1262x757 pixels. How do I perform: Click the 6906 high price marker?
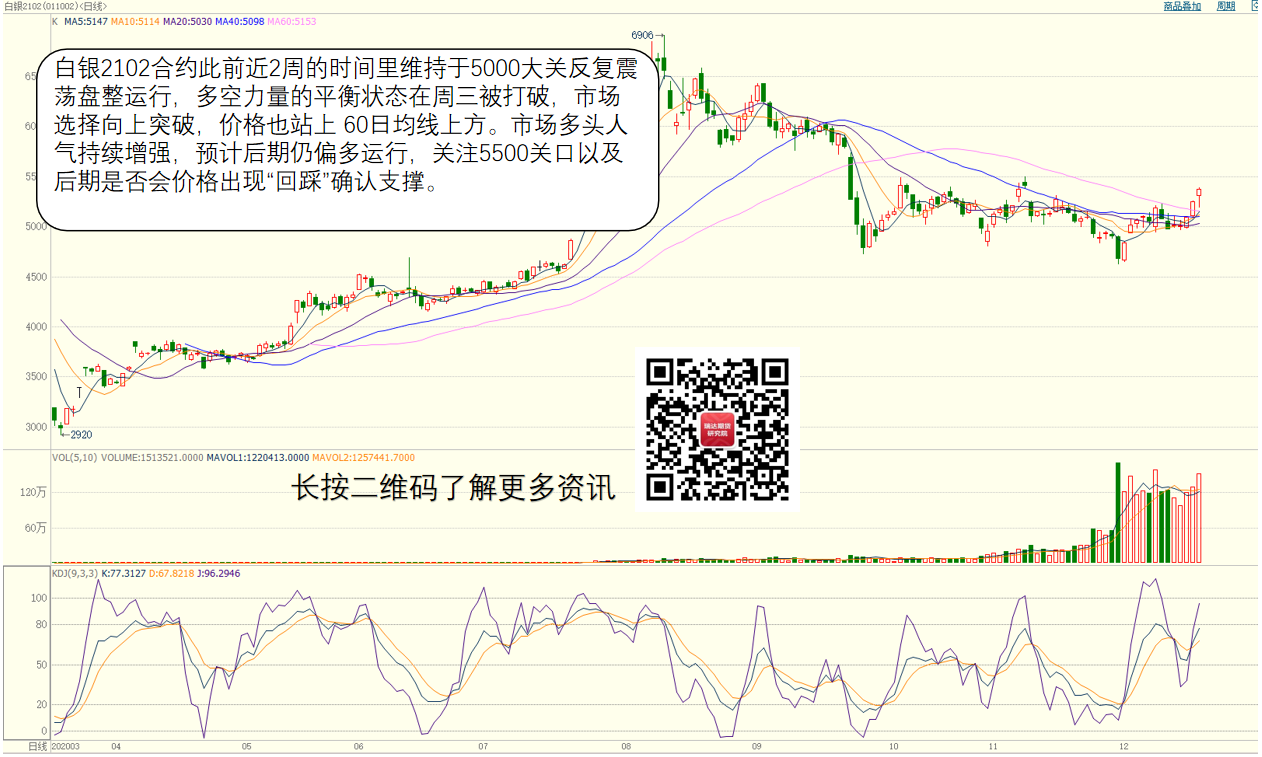point(642,35)
